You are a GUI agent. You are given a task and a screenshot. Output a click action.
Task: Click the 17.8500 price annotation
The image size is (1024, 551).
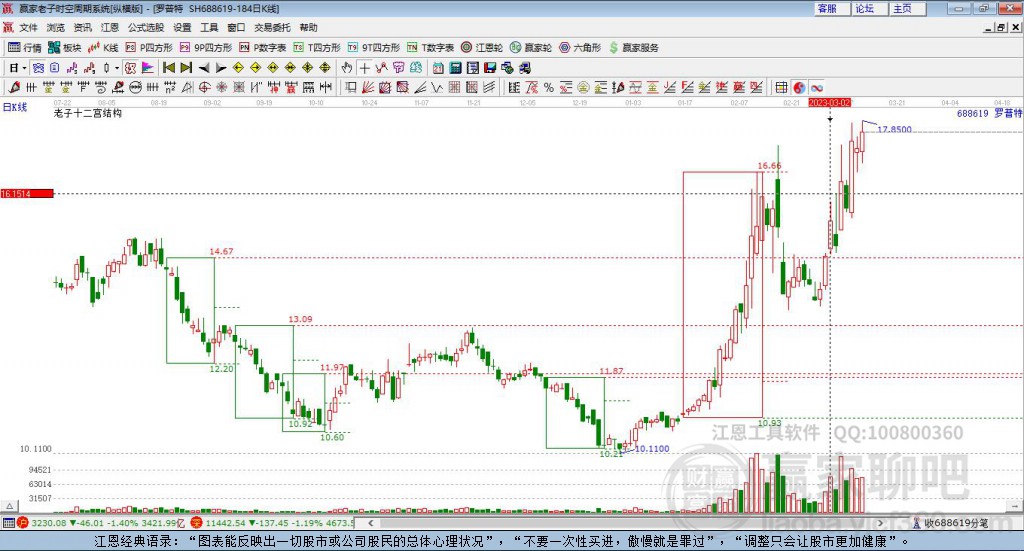894,129
